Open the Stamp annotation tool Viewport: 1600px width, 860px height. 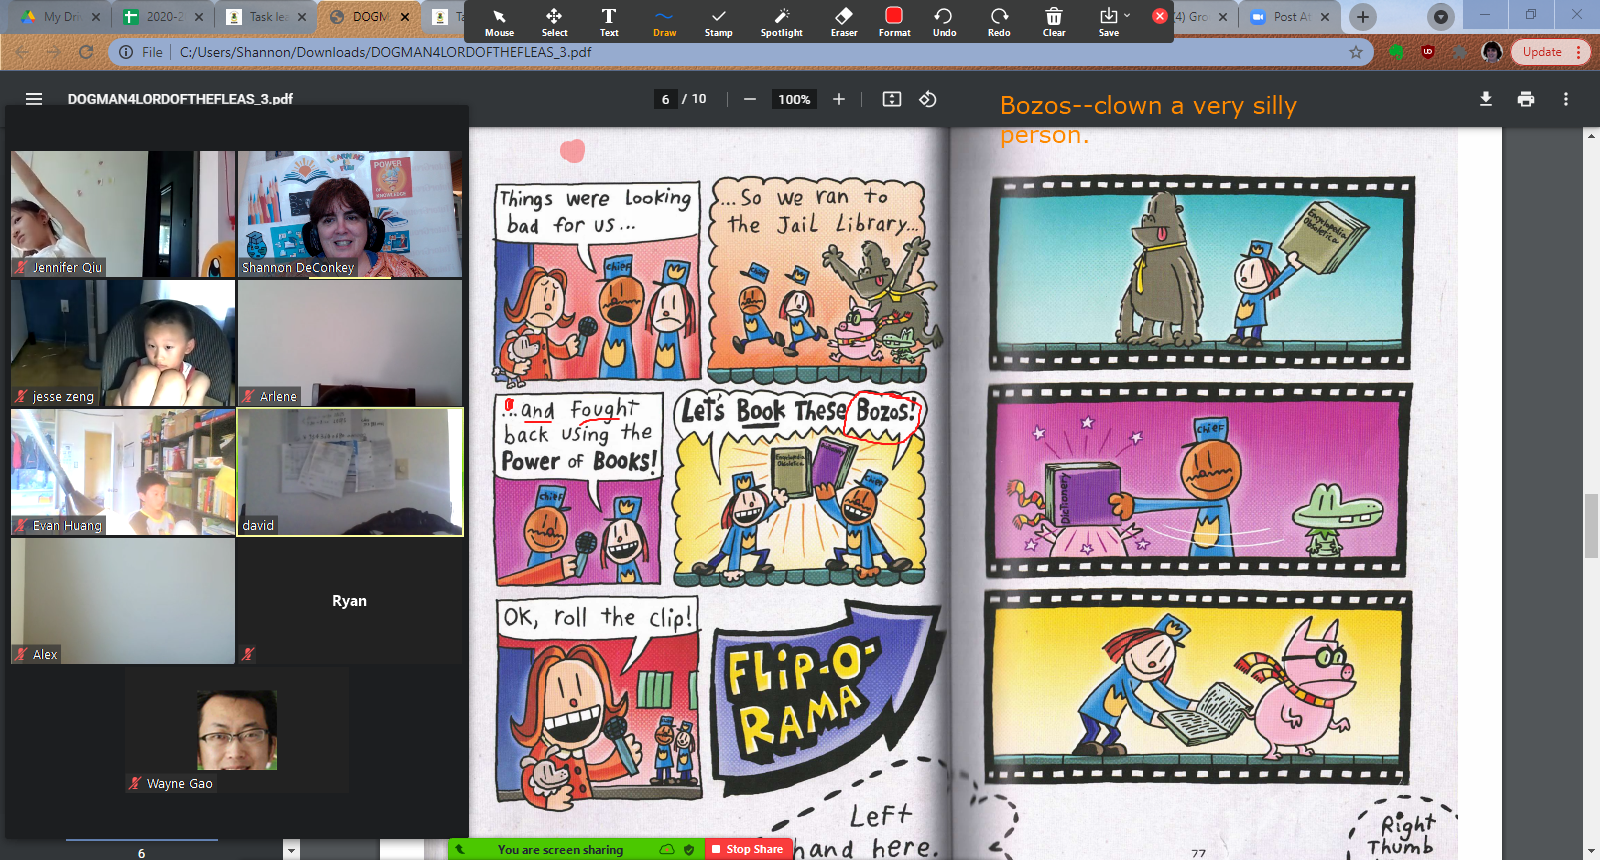(718, 22)
